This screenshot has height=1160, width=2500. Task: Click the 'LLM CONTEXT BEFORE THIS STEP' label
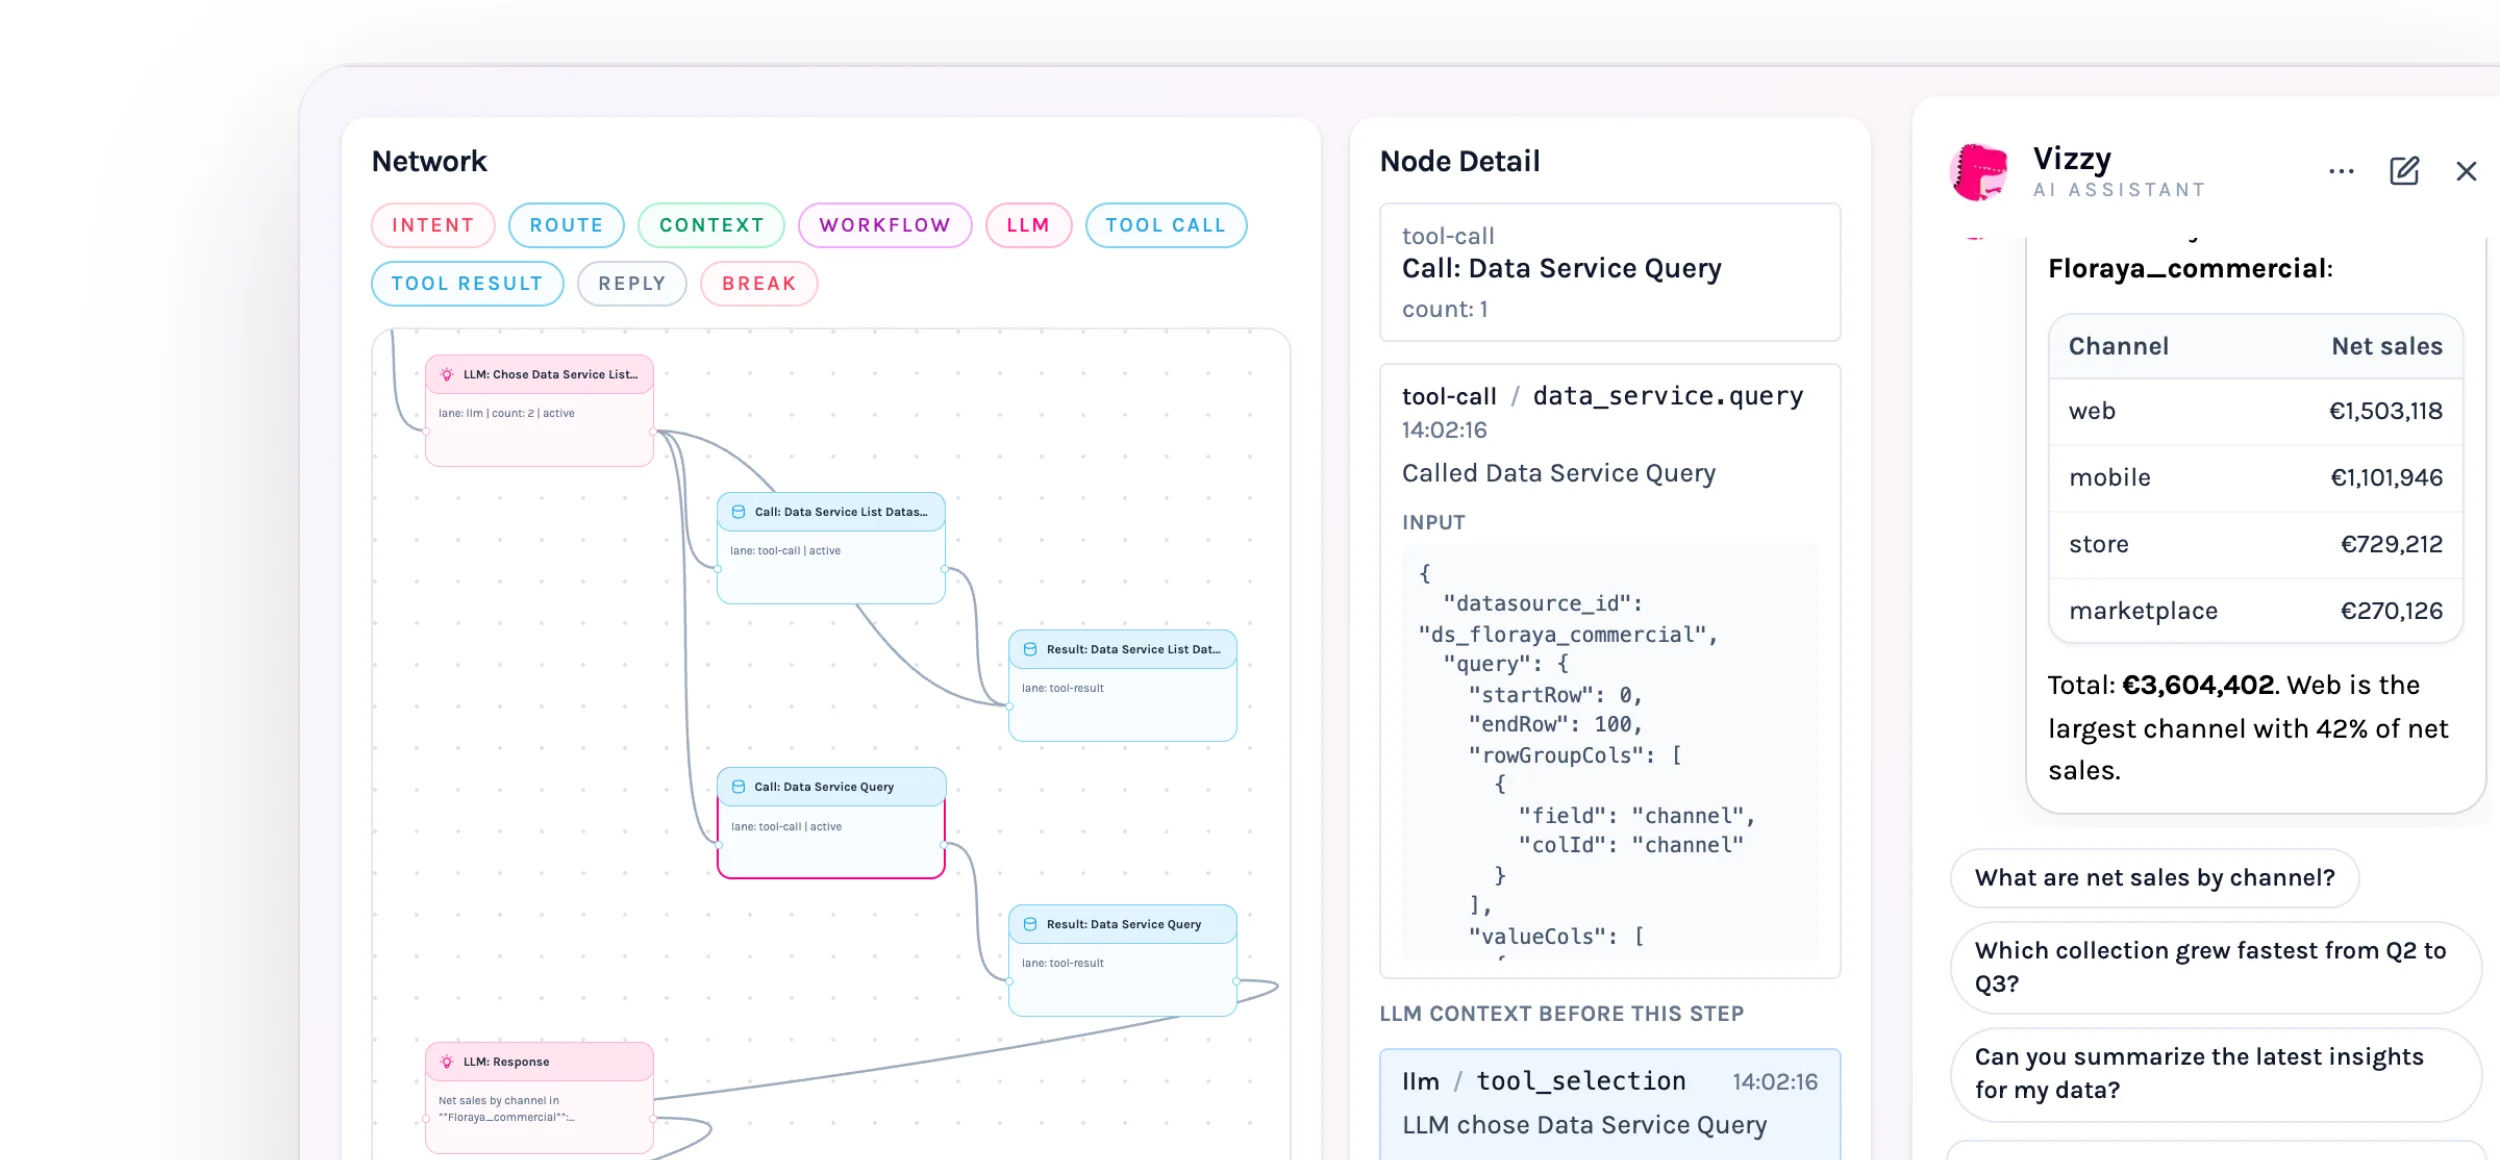1561,1013
